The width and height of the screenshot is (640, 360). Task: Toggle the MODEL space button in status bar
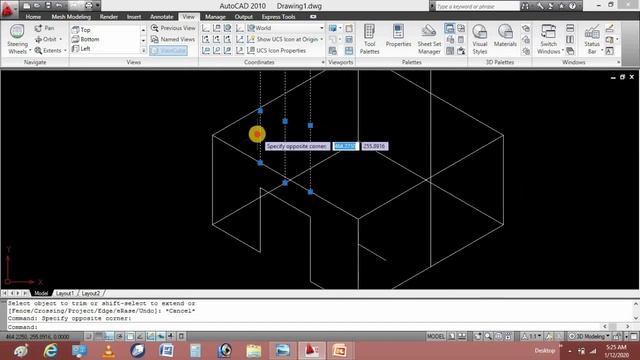pyautogui.click(x=436, y=336)
